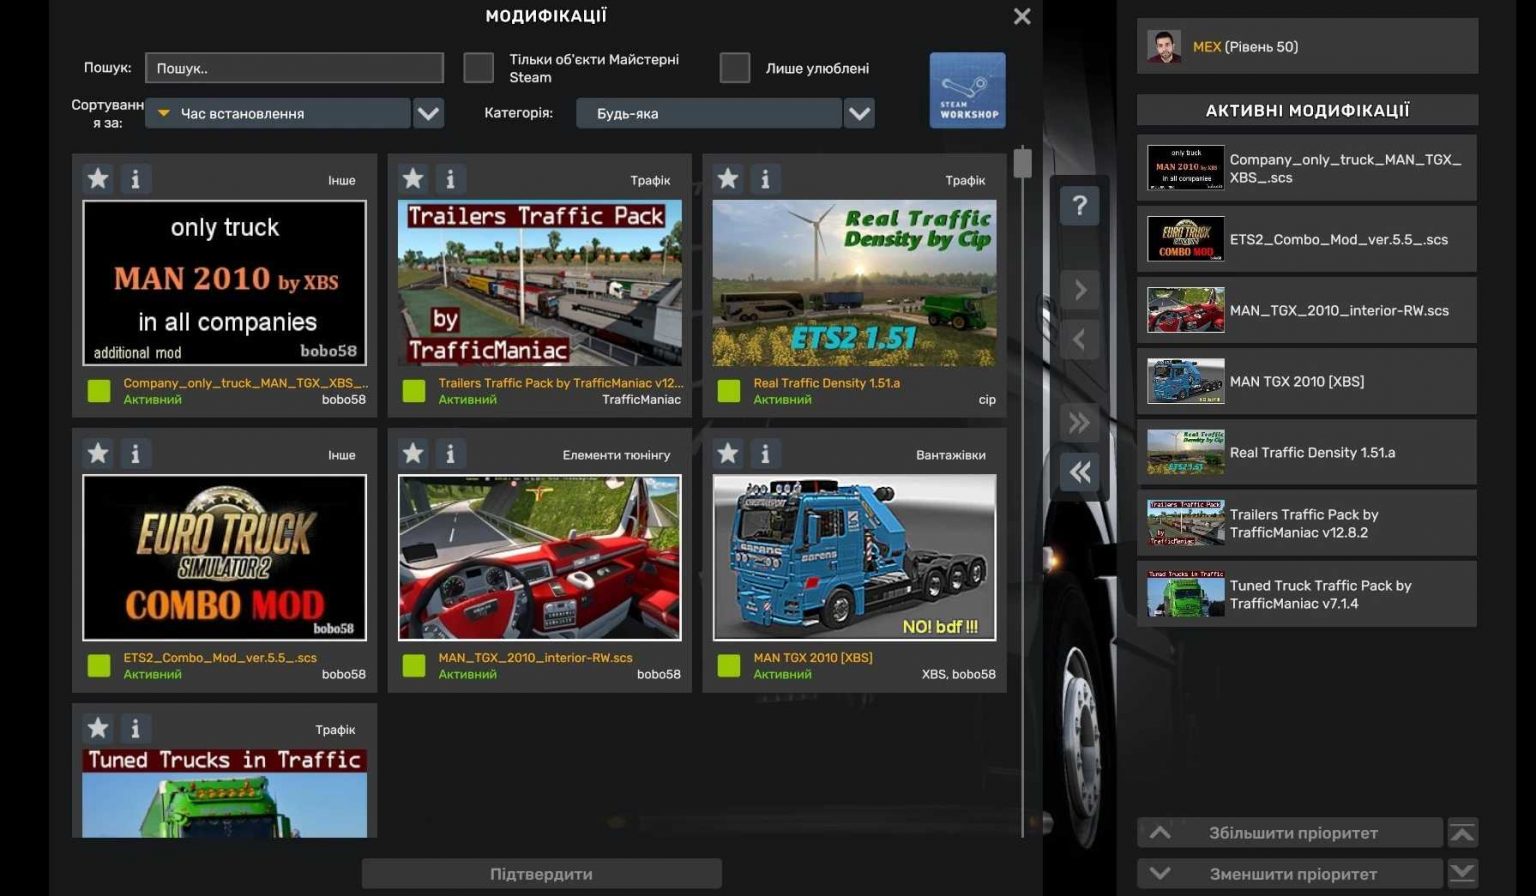
Task: Enable the Steam Workshop only filter
Action: (478, 66)
